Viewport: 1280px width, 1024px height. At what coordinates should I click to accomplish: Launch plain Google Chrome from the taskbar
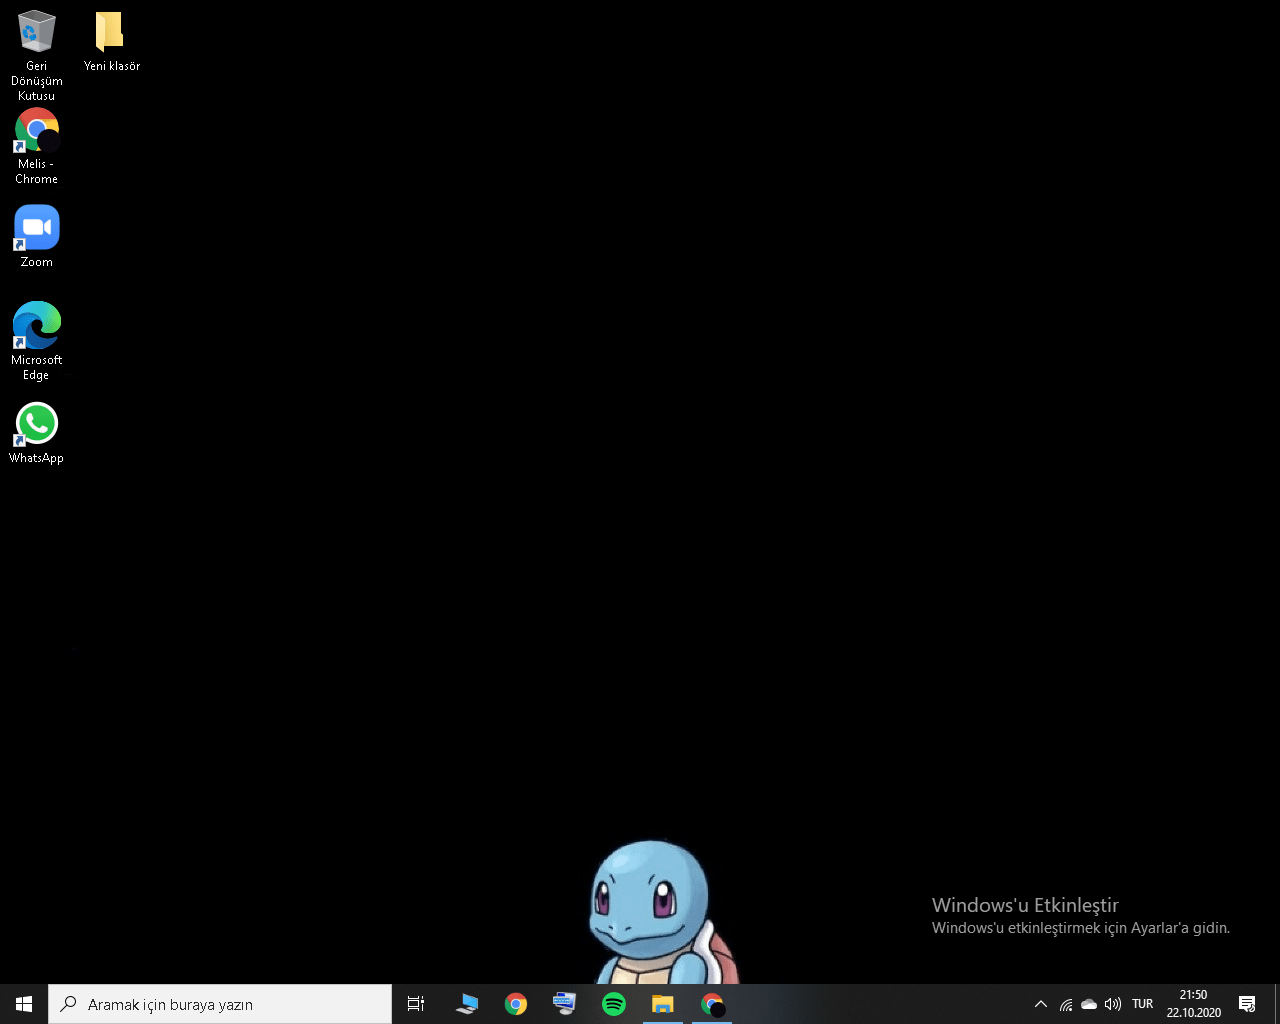pyautogui.click(x=516, y=1004)
